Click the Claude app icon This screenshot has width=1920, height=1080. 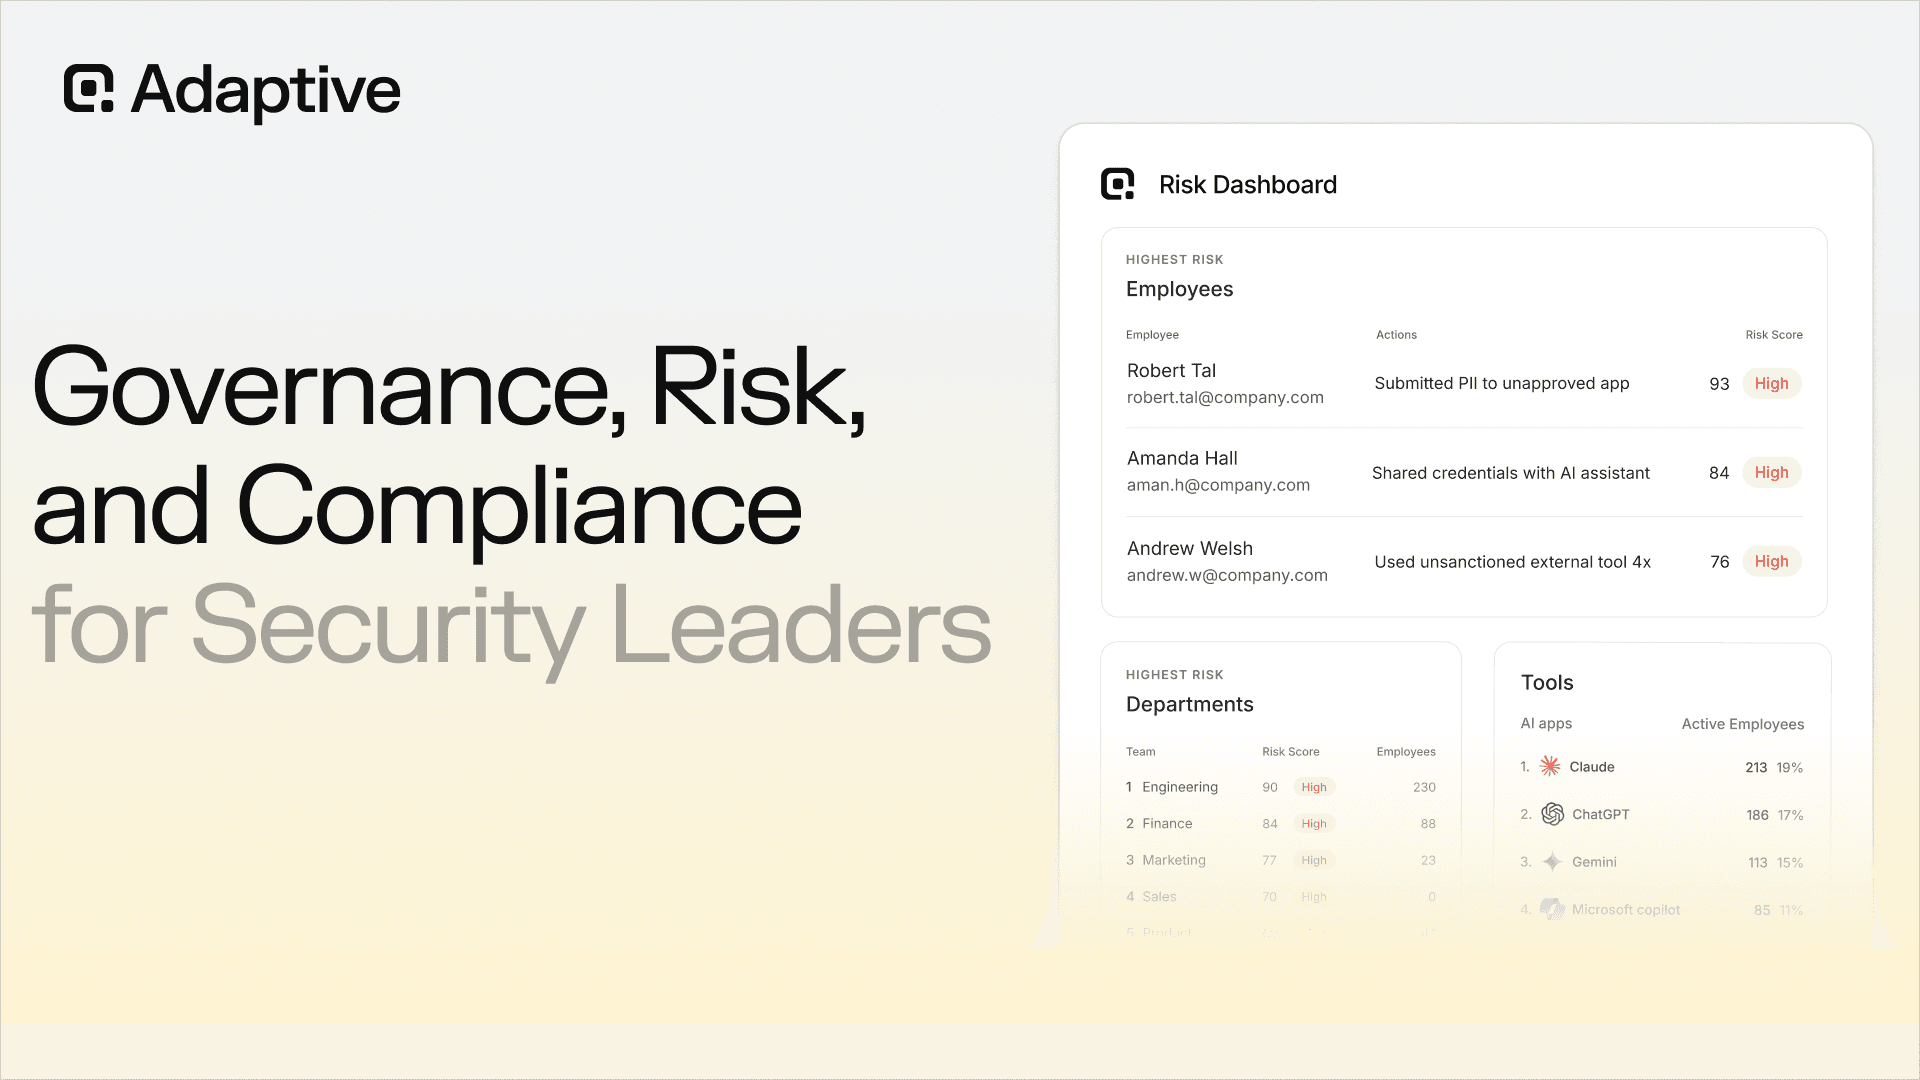1550,766
